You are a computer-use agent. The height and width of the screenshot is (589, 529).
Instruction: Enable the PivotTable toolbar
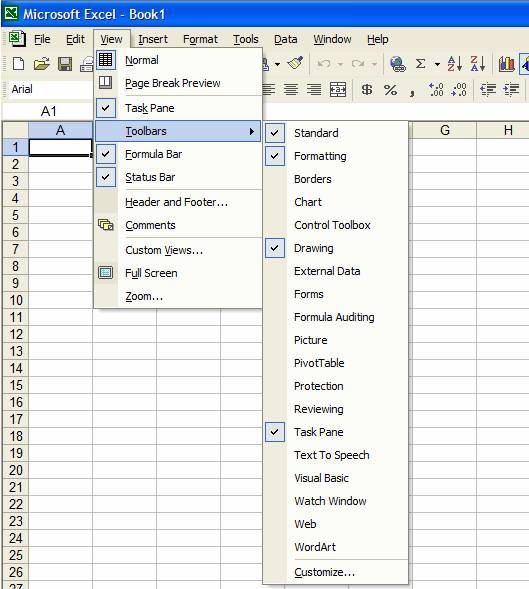pyautogui.click(x=336, y=363)
